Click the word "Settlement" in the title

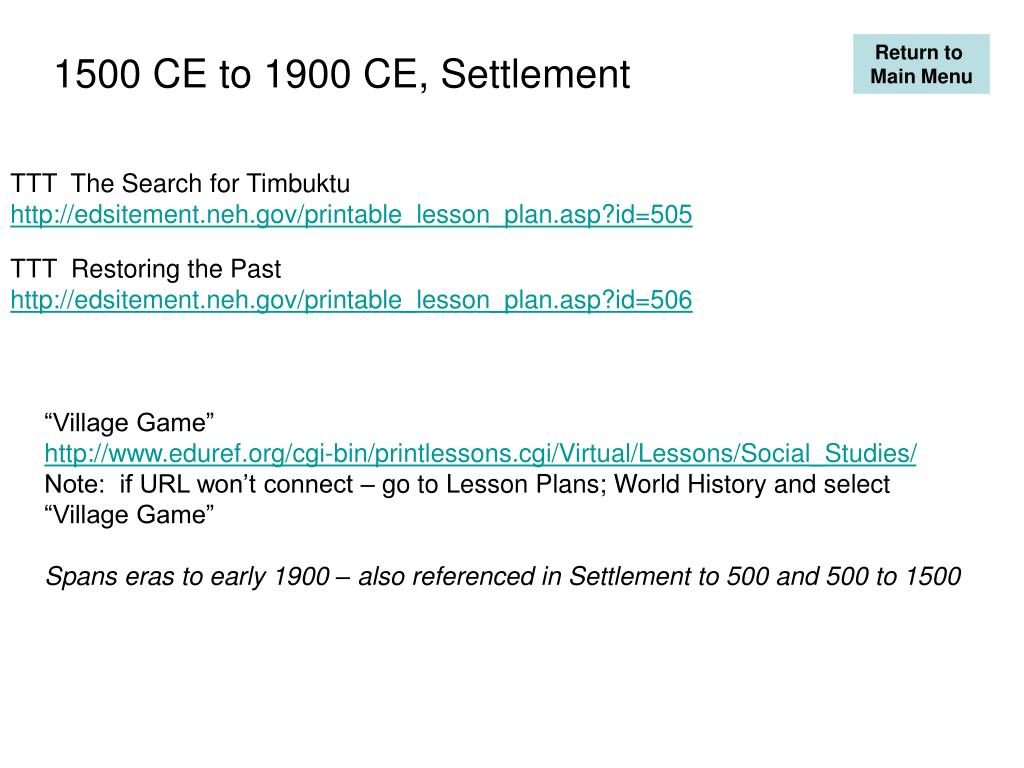[x=535, y=74]
